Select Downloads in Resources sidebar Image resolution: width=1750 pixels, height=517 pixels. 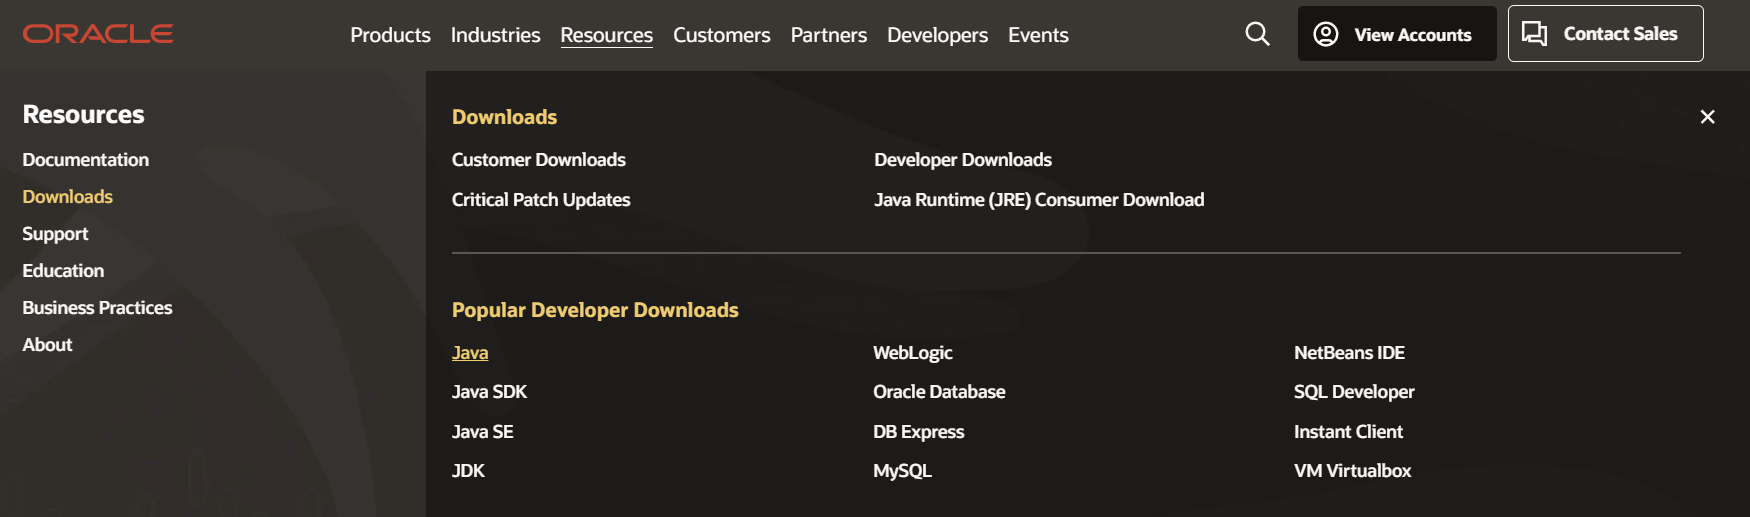(x=67, y=197)
